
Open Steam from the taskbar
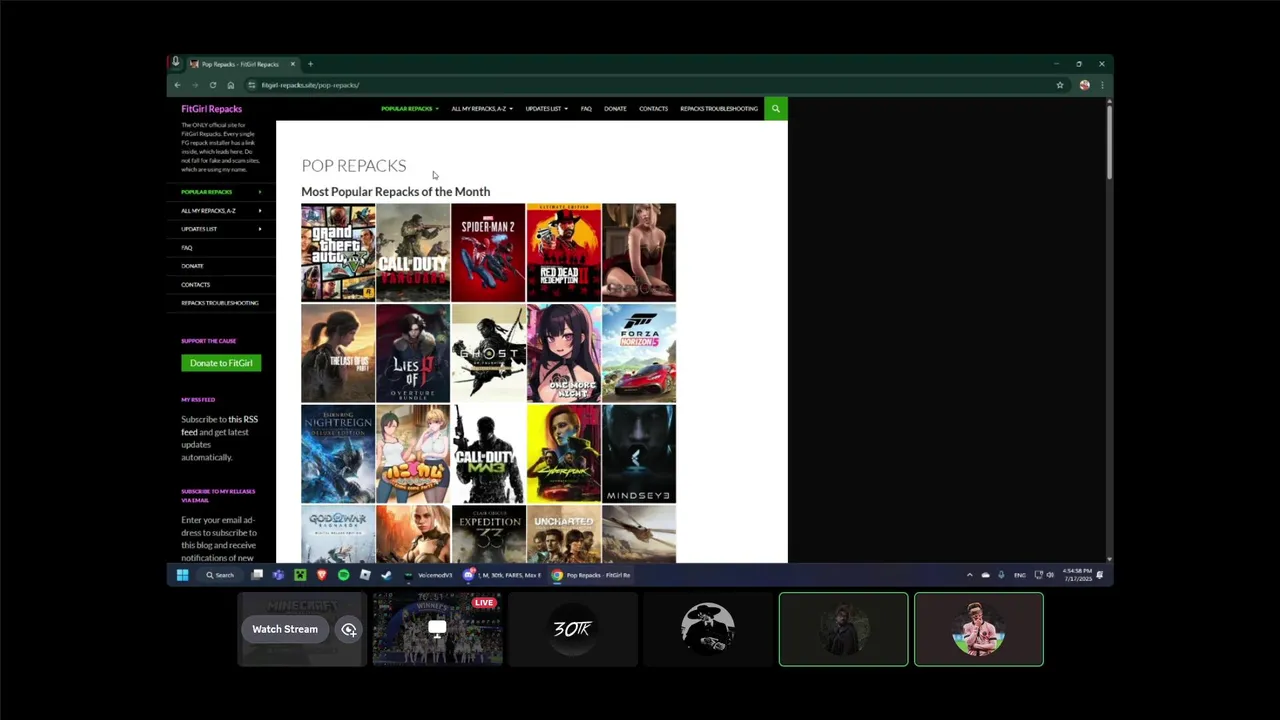coord(387,575)
